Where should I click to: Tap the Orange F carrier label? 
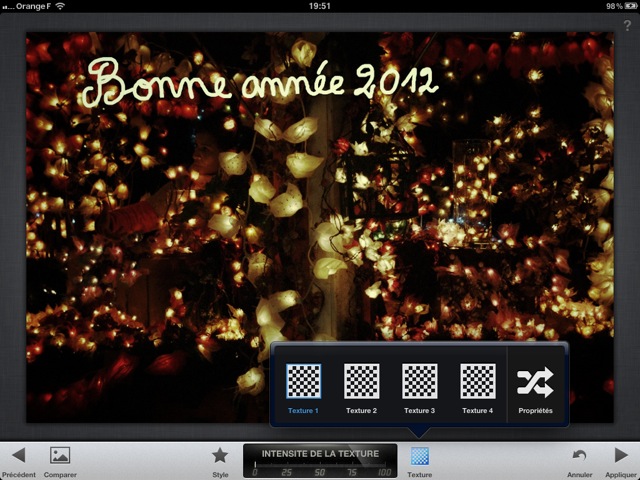(x=28, y=6)
